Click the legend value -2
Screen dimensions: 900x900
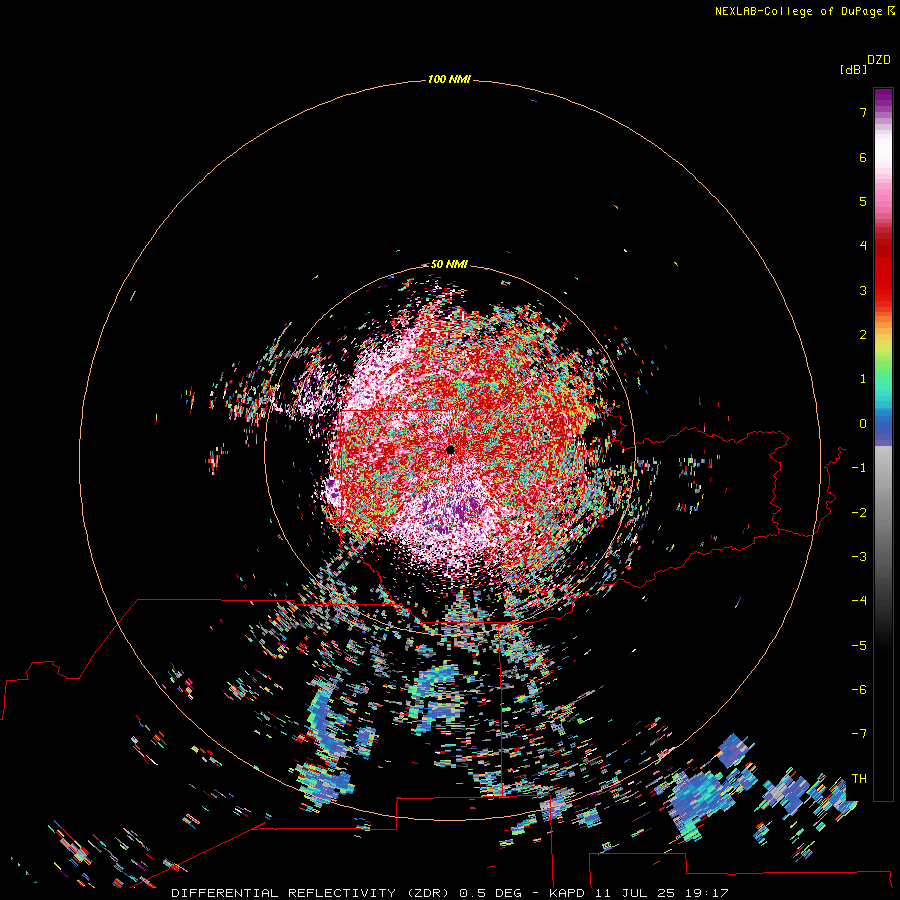point(859,513)
